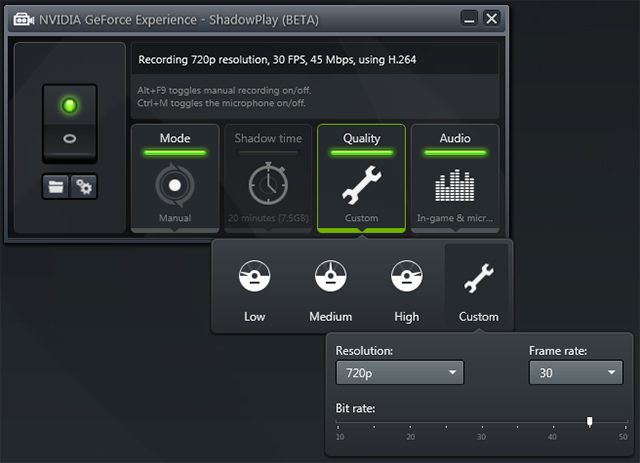Image resolution: width=640 pixels, height=463 pixels.
Task: Open ShadowPlay settings gears icon
Action: 83,186
